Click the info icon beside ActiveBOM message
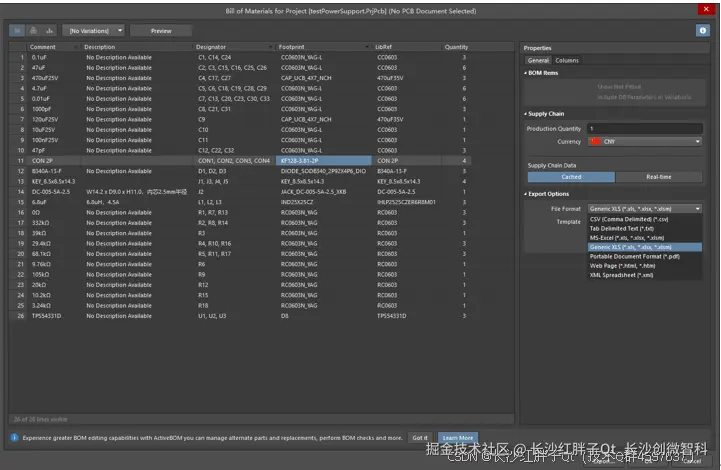 [x=14, y=437]
